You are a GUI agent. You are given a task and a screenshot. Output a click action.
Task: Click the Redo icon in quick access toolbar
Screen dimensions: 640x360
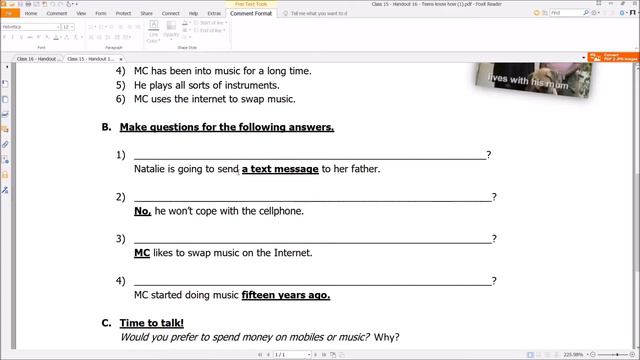point(60,4)
